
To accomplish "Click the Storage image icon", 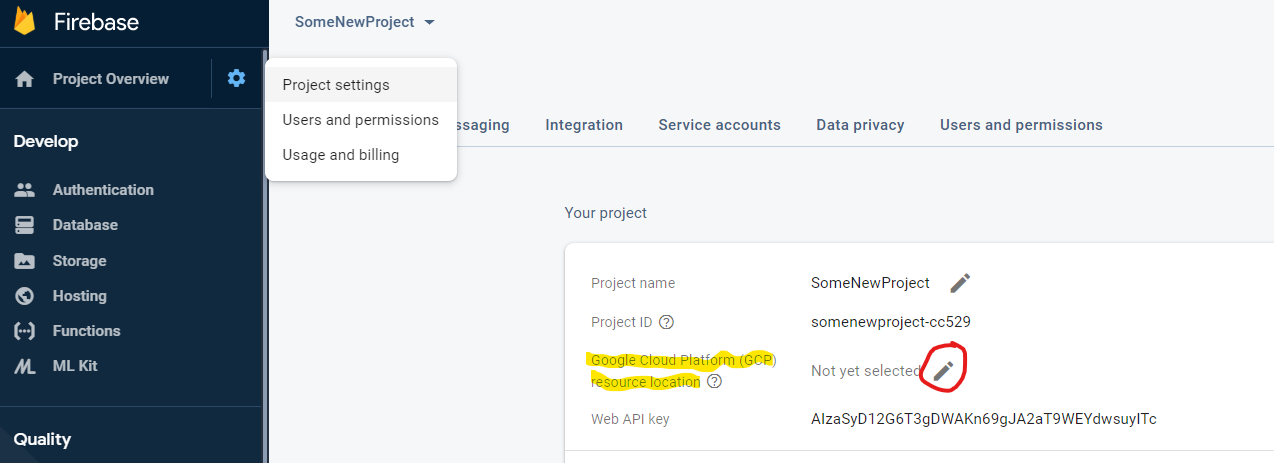I will (25, 261).
